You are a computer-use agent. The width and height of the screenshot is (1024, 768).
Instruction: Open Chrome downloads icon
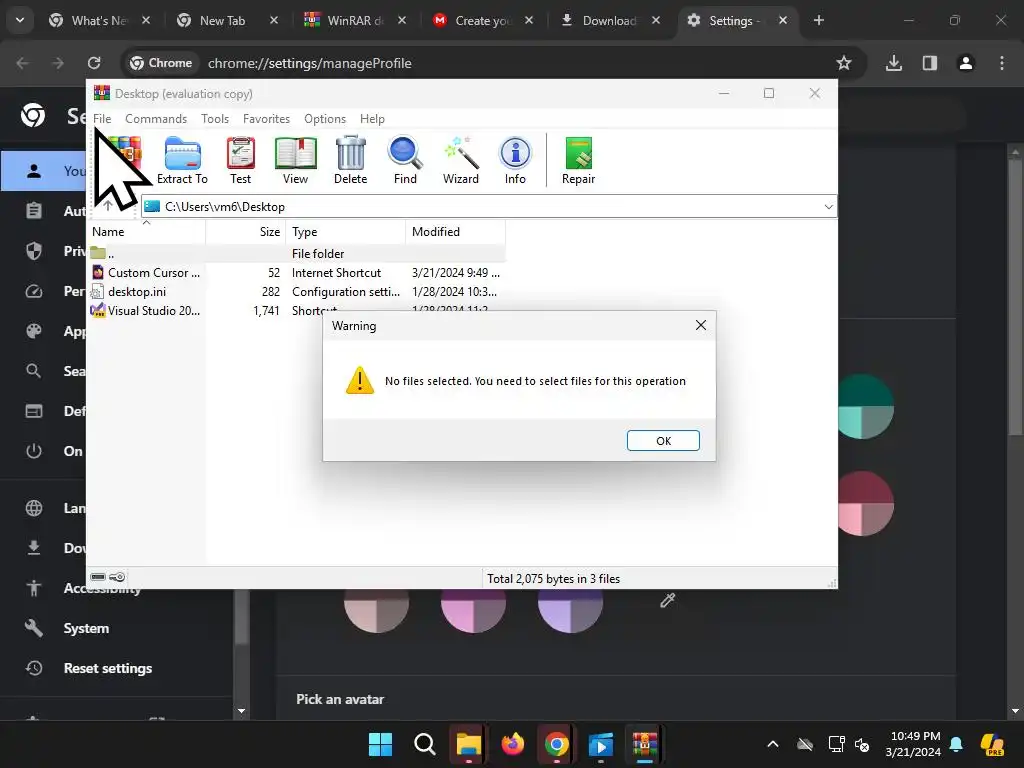pyautogui.click(x=894, y=63)
